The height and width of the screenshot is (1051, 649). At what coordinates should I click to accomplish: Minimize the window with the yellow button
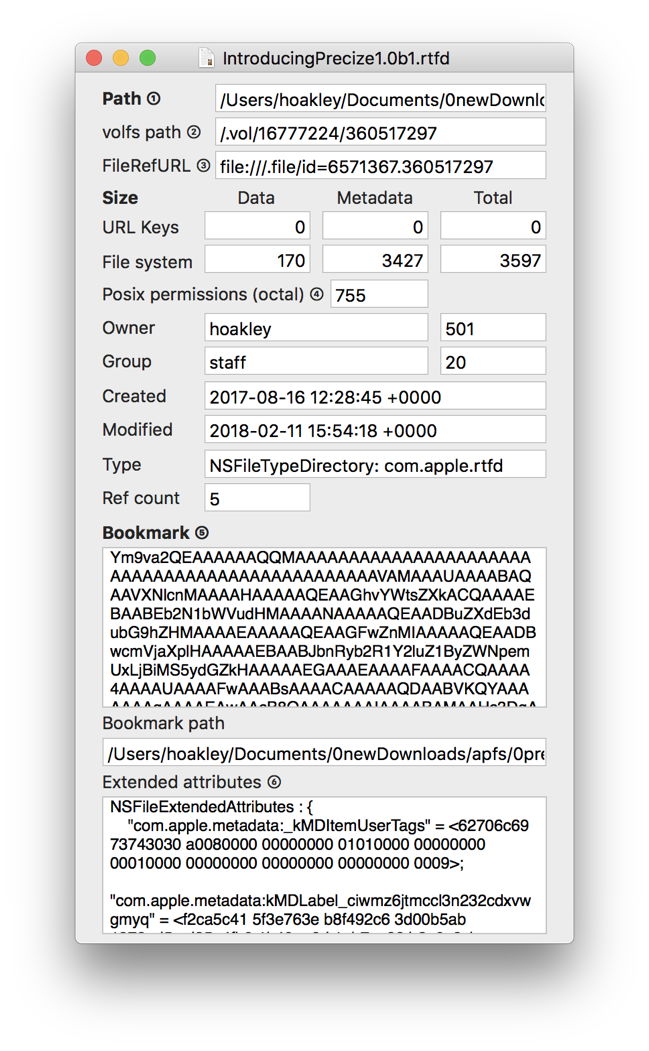(121, 58)
